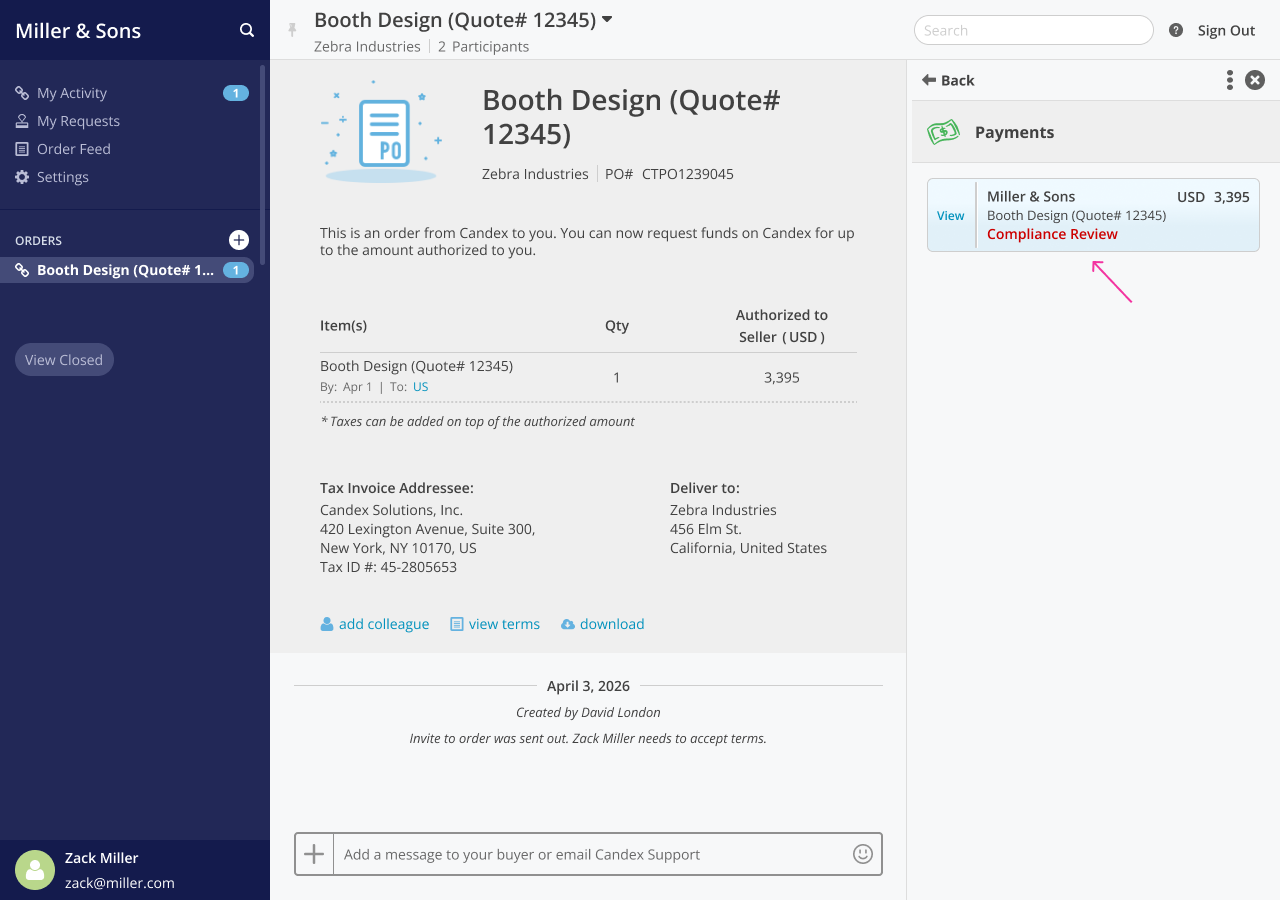
Task: Click the sidebar scrollbar
Action: [262, 165]
